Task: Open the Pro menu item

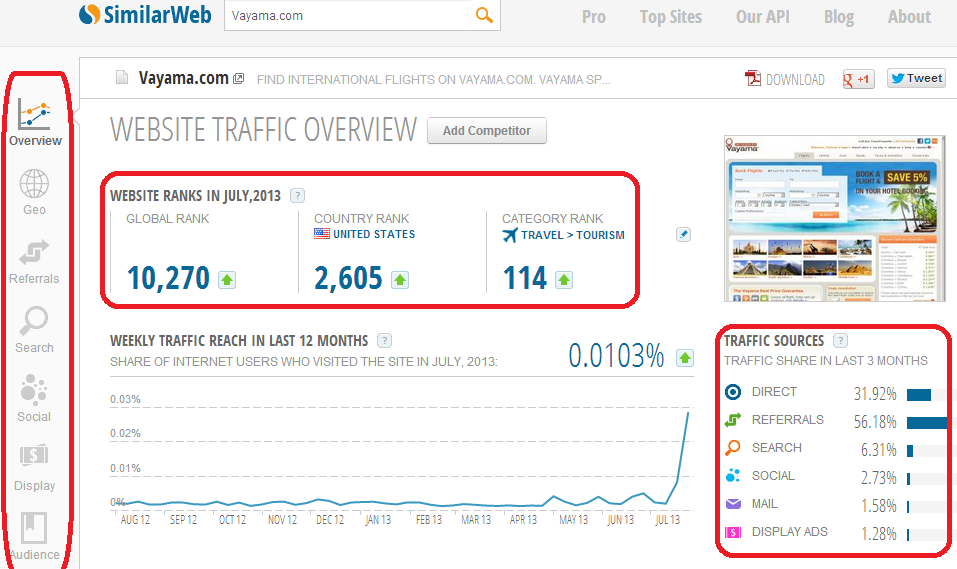Action: point(593,17)
